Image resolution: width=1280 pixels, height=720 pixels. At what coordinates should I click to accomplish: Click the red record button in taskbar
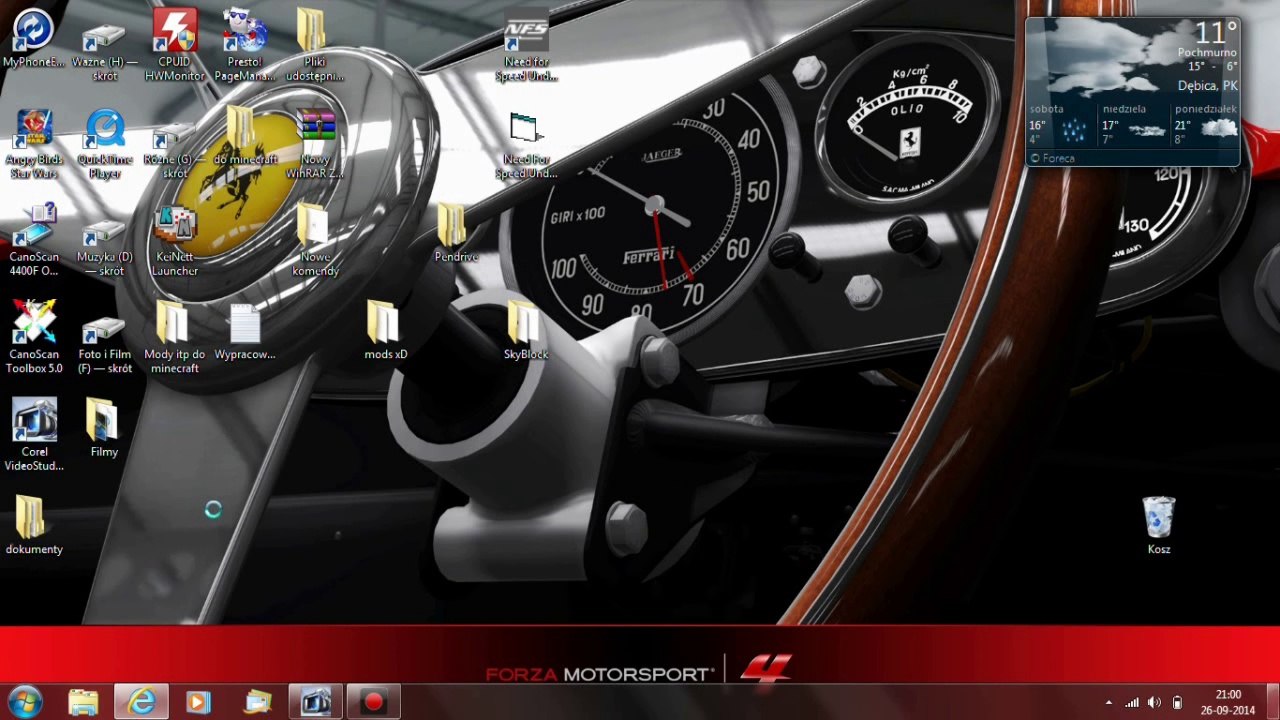coord(373,702)
